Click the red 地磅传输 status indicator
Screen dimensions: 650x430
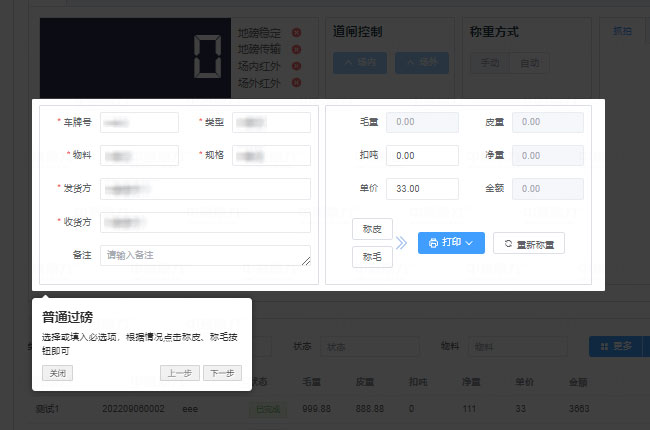[x=296, y=49]
